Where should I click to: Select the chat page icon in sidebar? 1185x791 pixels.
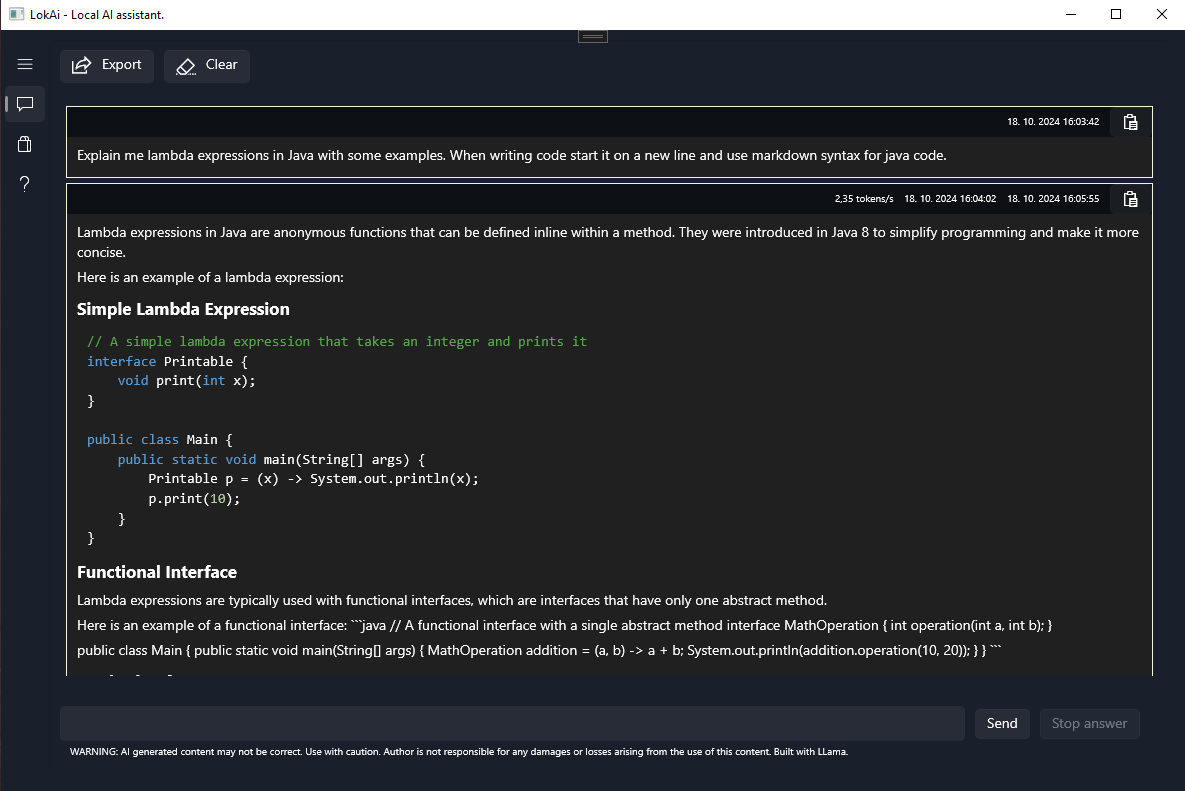tap(25, 104)
